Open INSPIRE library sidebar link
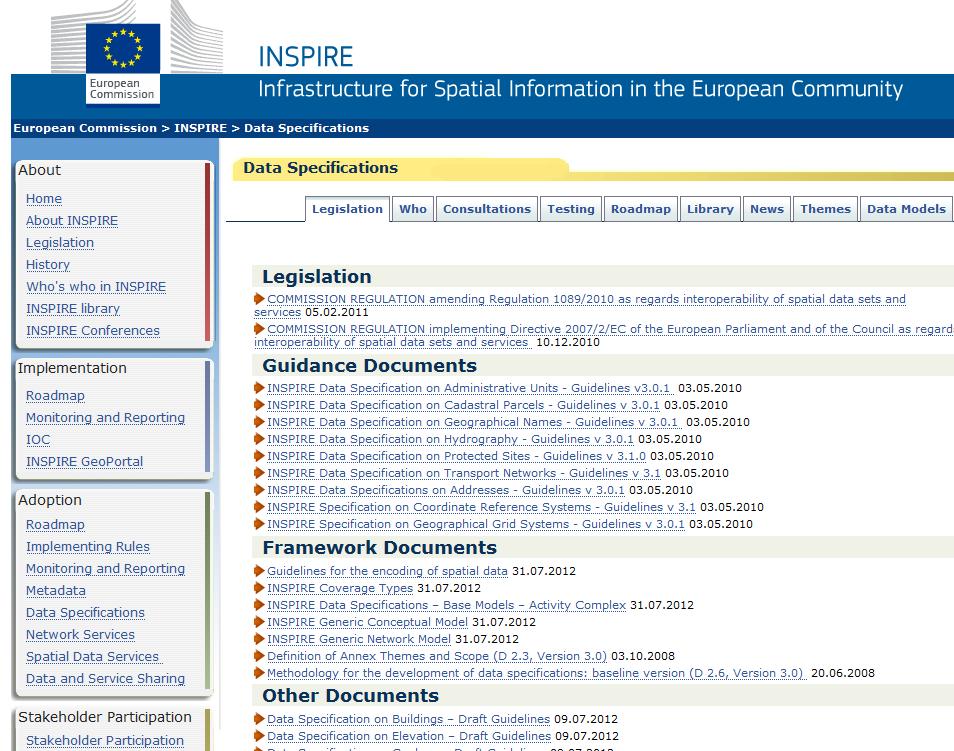Image resolution: width=954 pixels, height=751 pixels. click(73, 309)
